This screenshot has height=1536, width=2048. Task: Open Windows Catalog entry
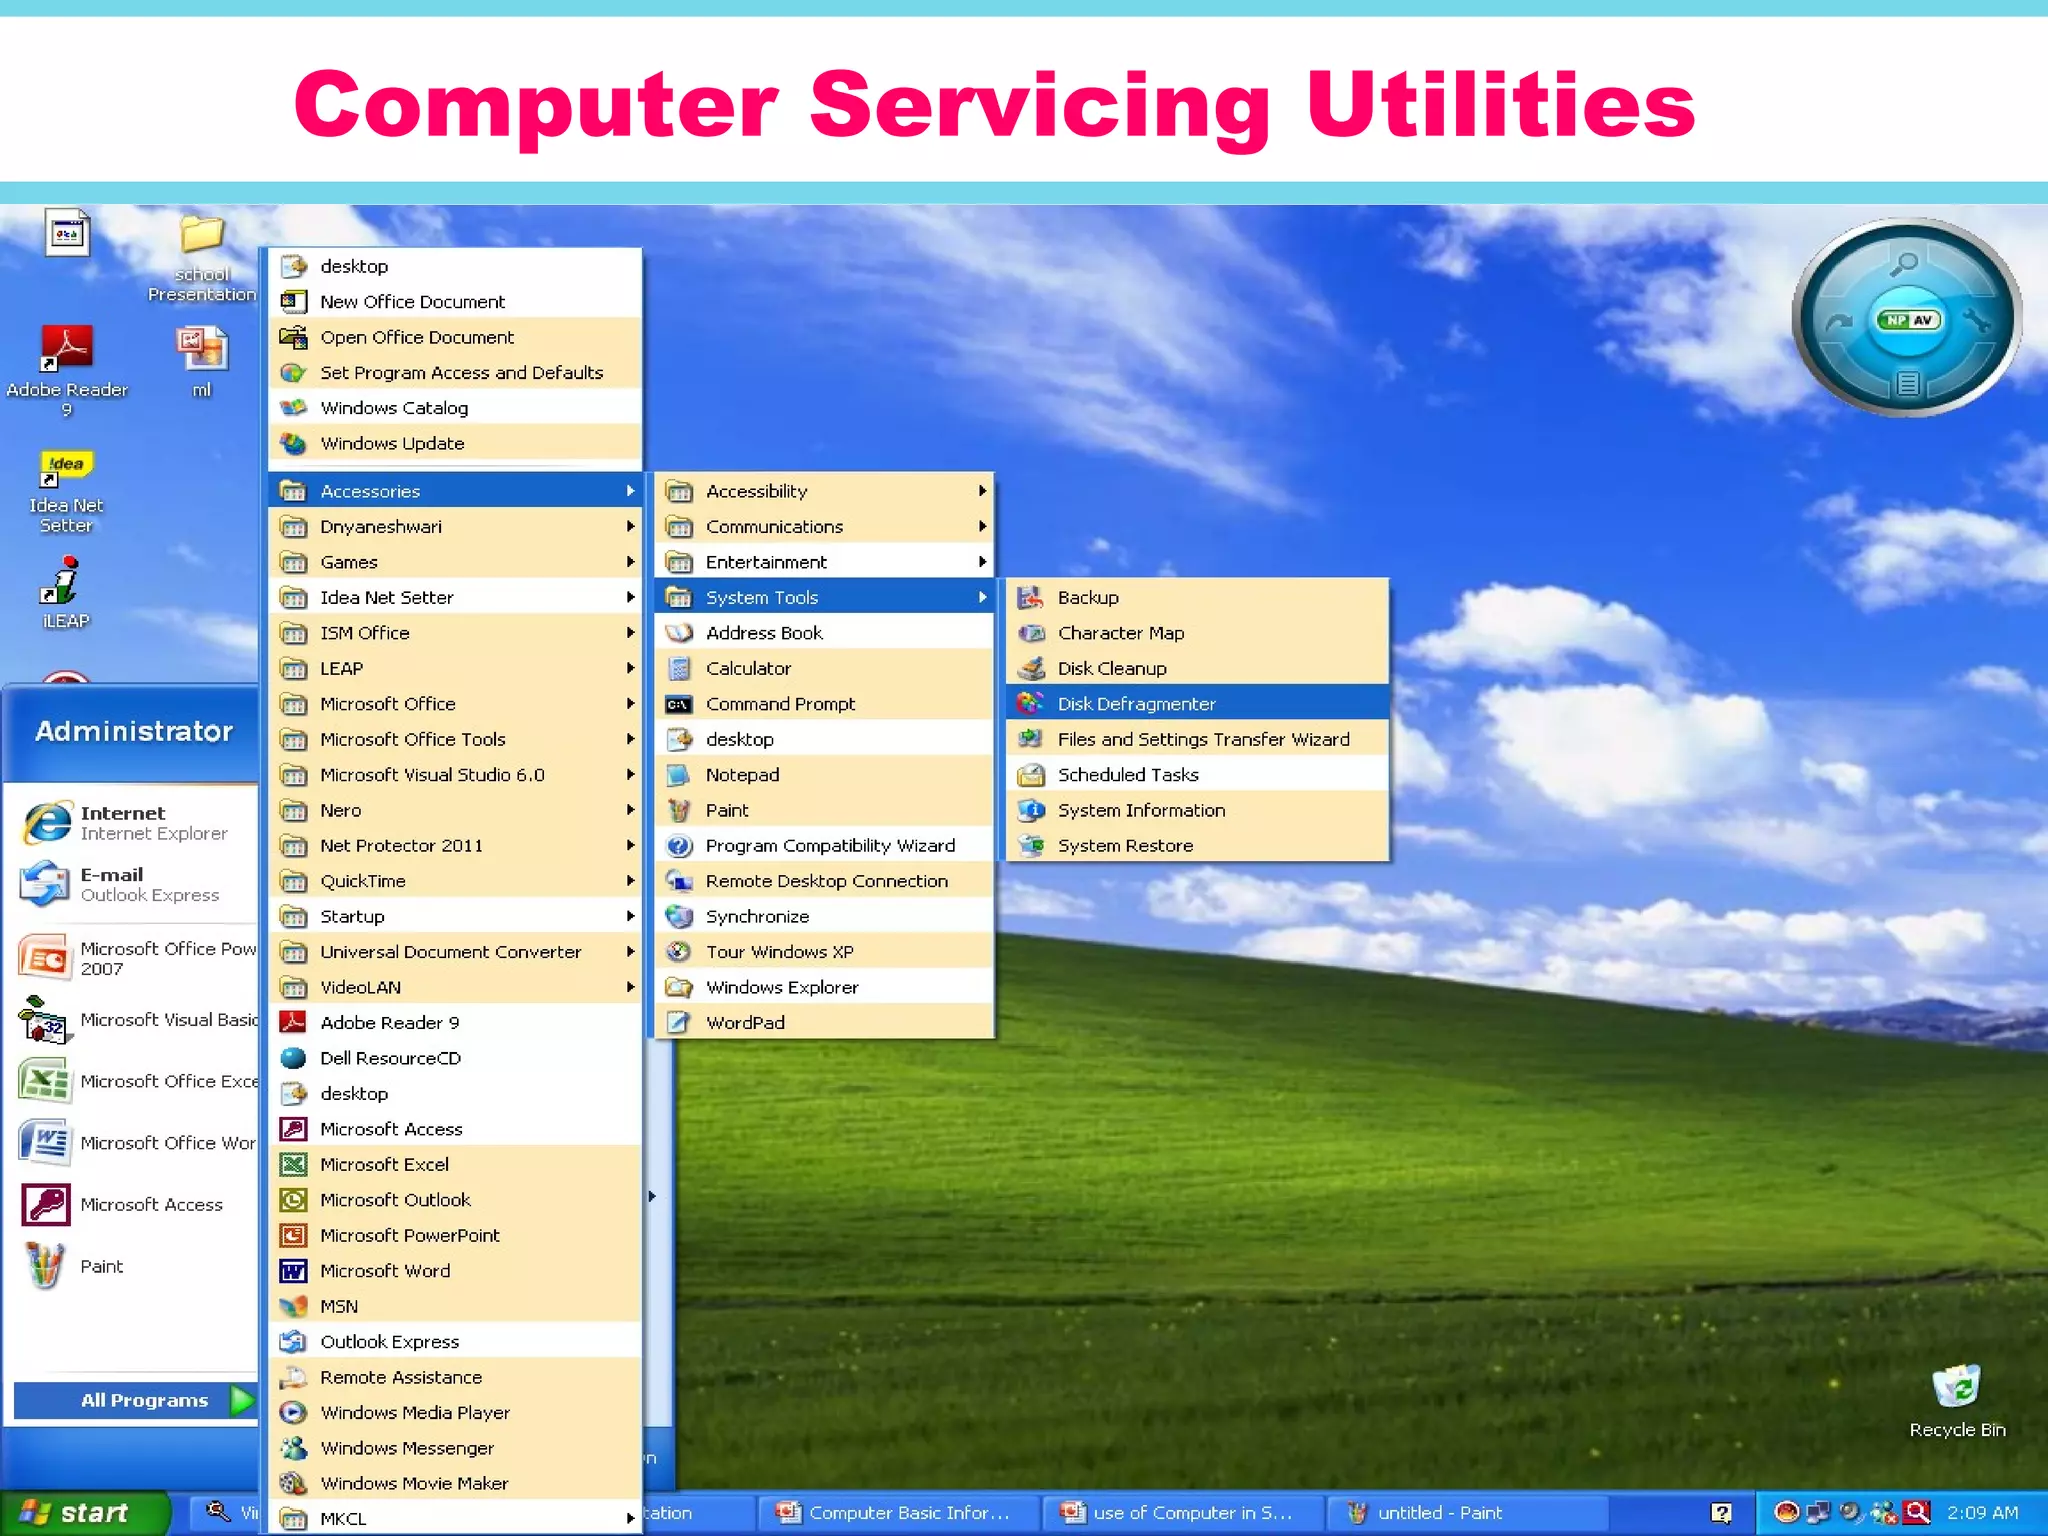pyautogui.click(x=455, y=408)
